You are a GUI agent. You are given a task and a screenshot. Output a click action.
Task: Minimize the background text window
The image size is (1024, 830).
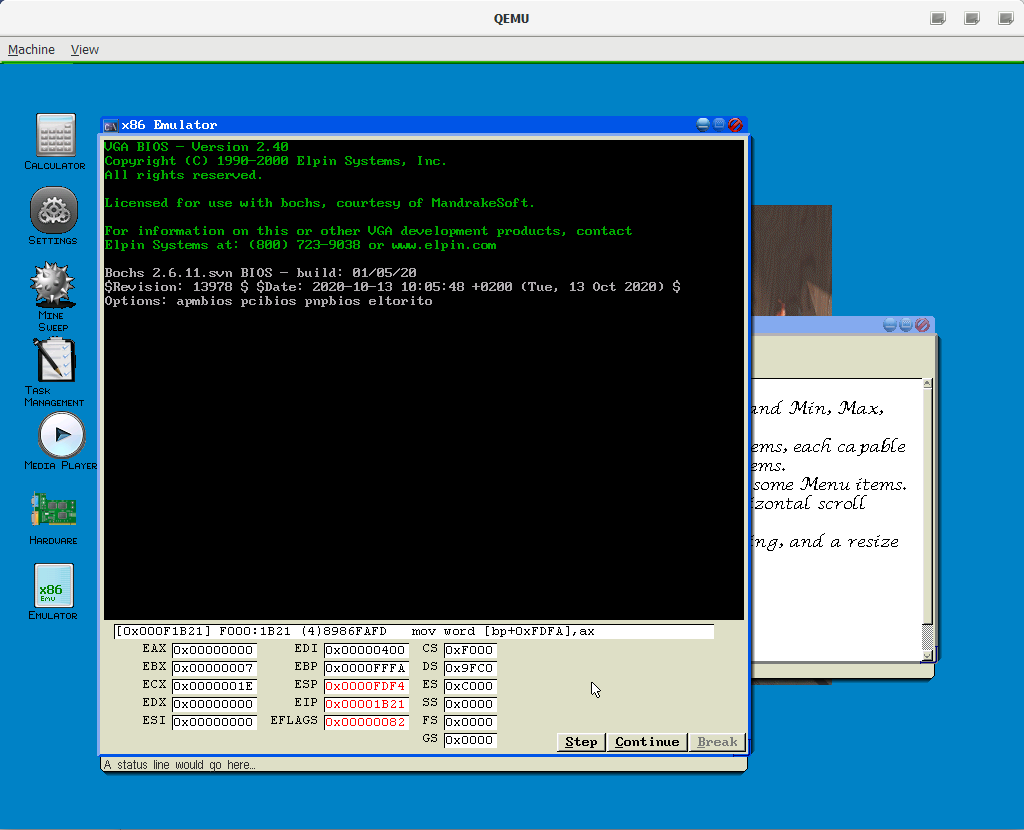tap(889, 325)
